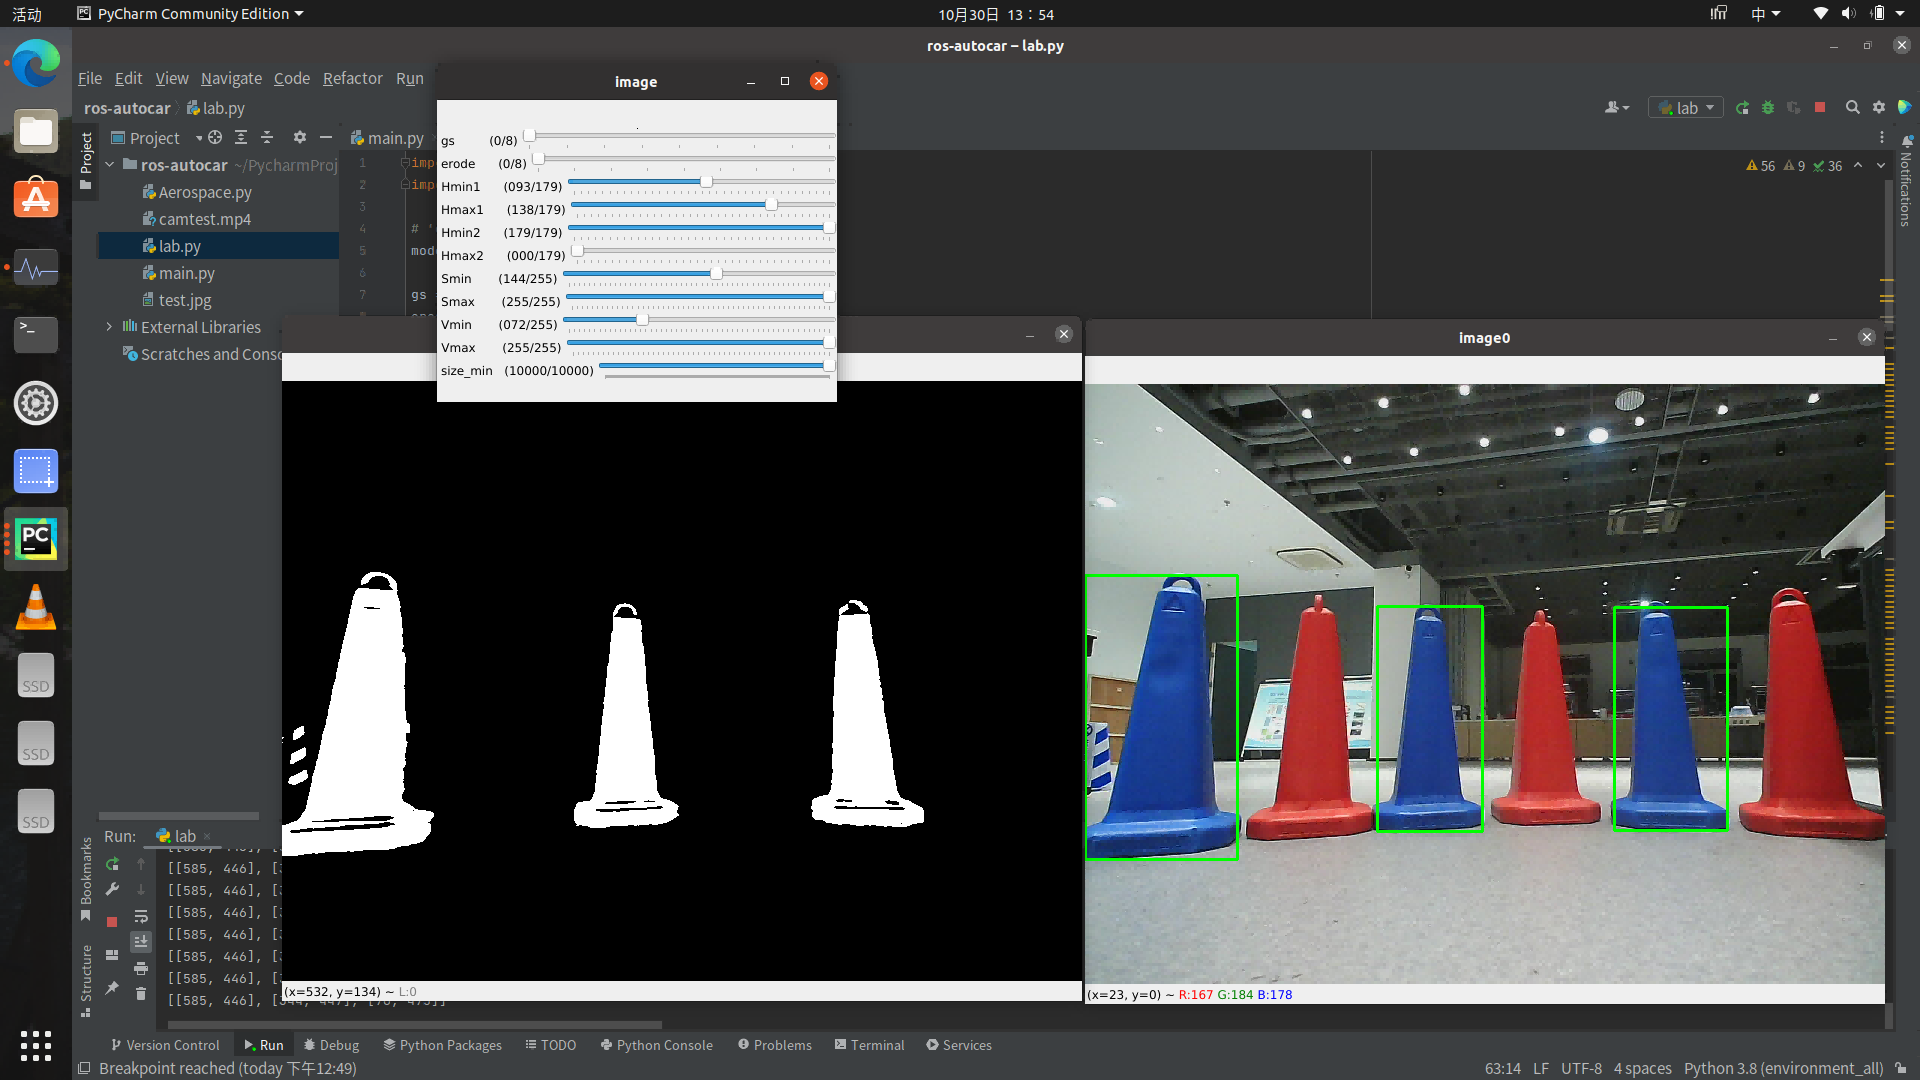Pin the Run tab
The height and width of the screenshot is (1080, 1920).
click(x=112, y=988)
